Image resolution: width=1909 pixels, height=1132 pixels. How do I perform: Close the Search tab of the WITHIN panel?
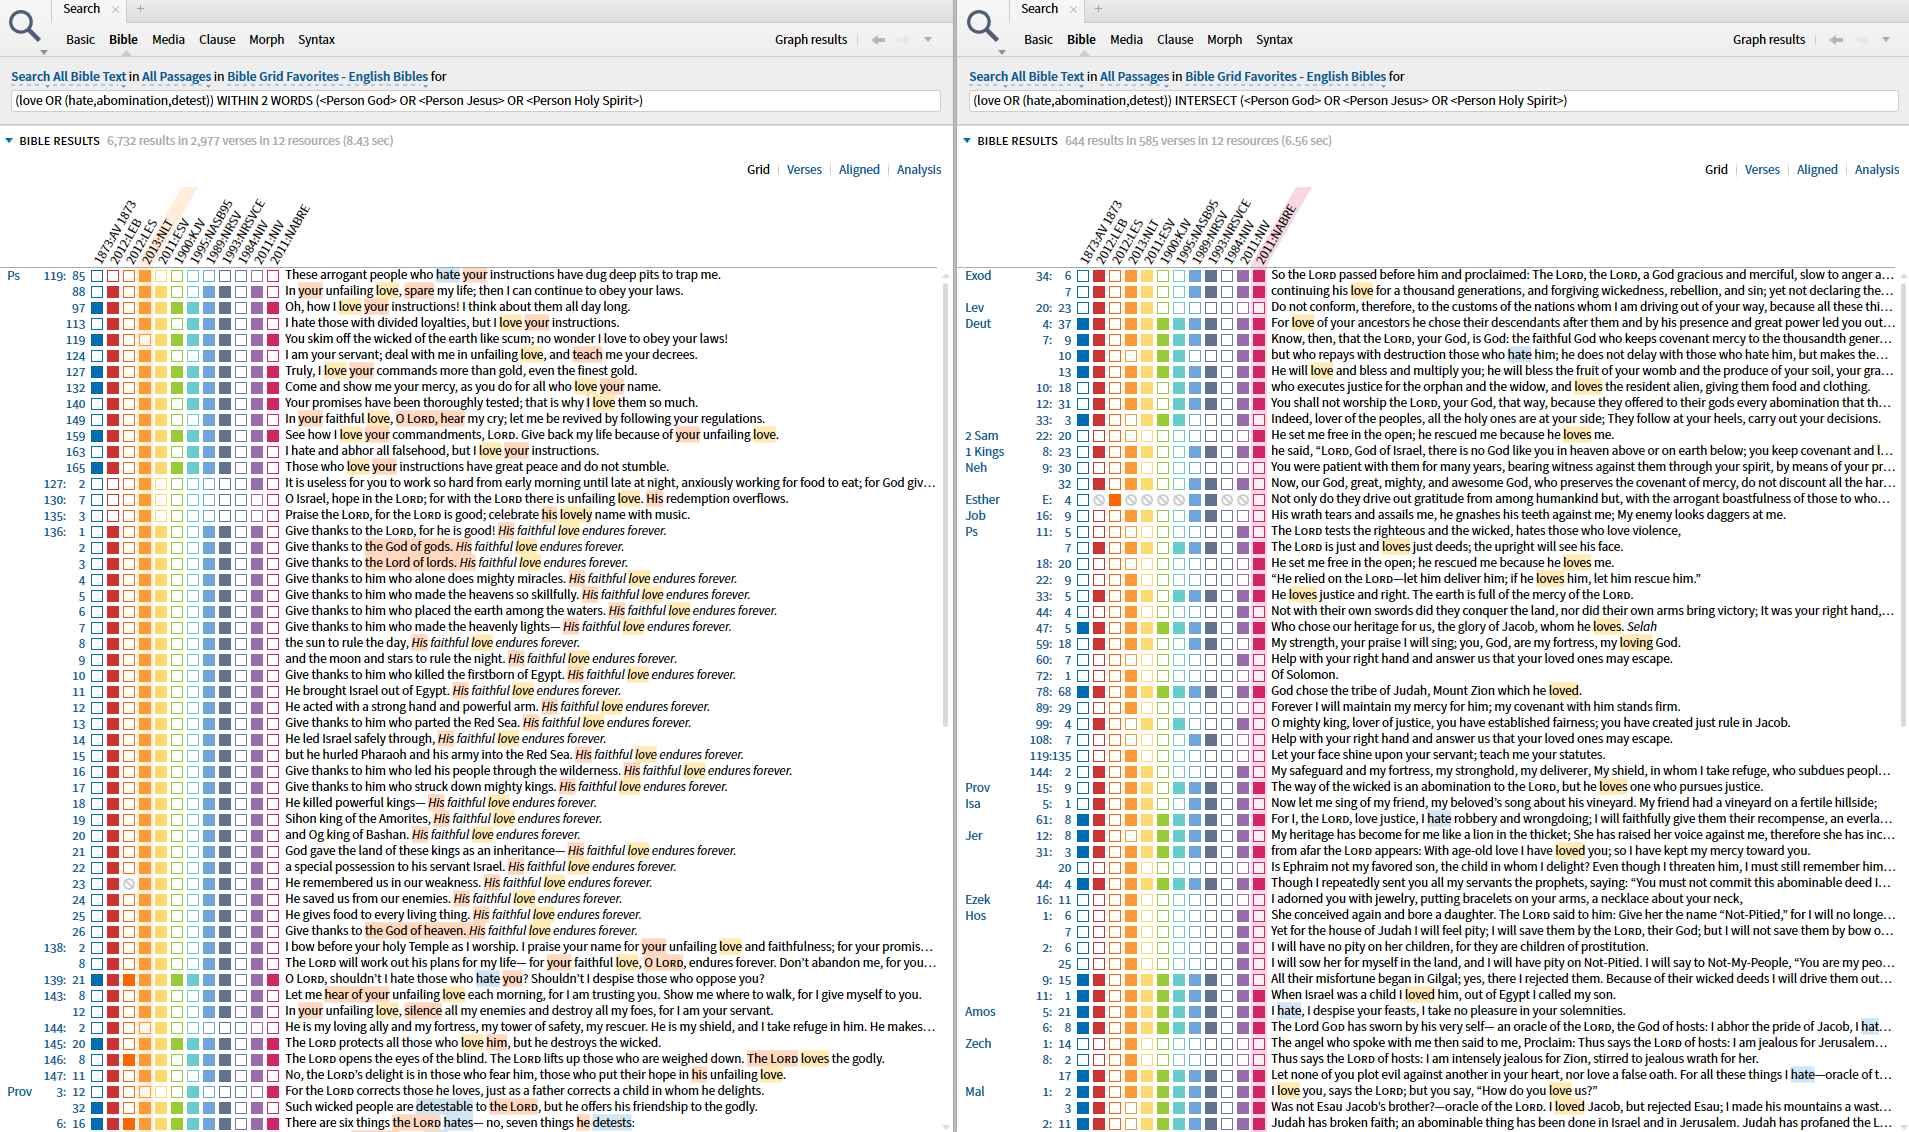(115, 9)
